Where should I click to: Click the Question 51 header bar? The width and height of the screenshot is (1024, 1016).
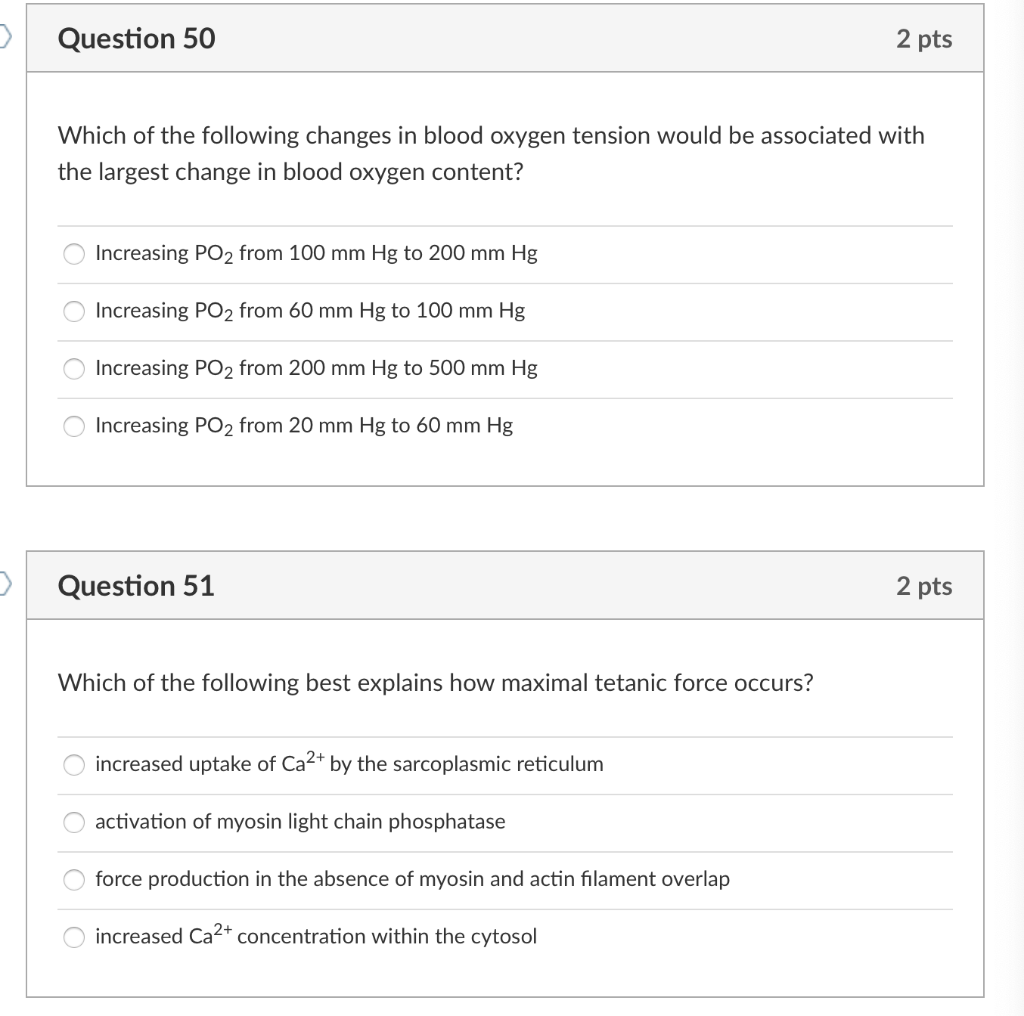tap(505, 586)
